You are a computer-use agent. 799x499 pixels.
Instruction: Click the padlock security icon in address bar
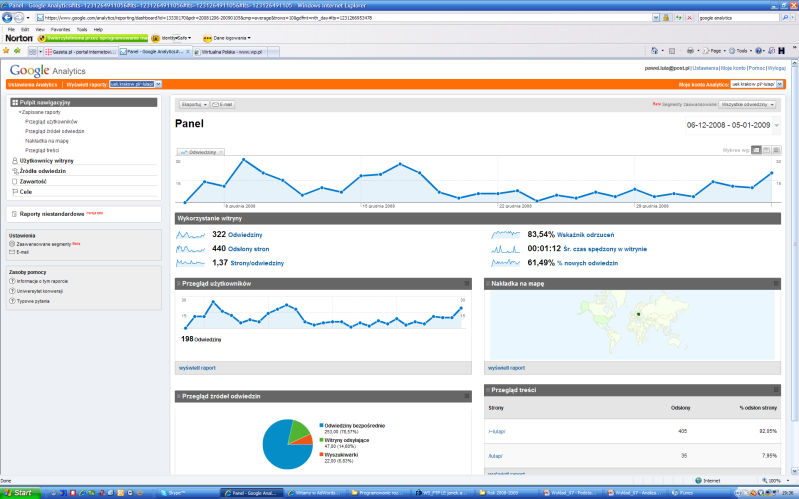pyautogui.click(x=666, y=18)
